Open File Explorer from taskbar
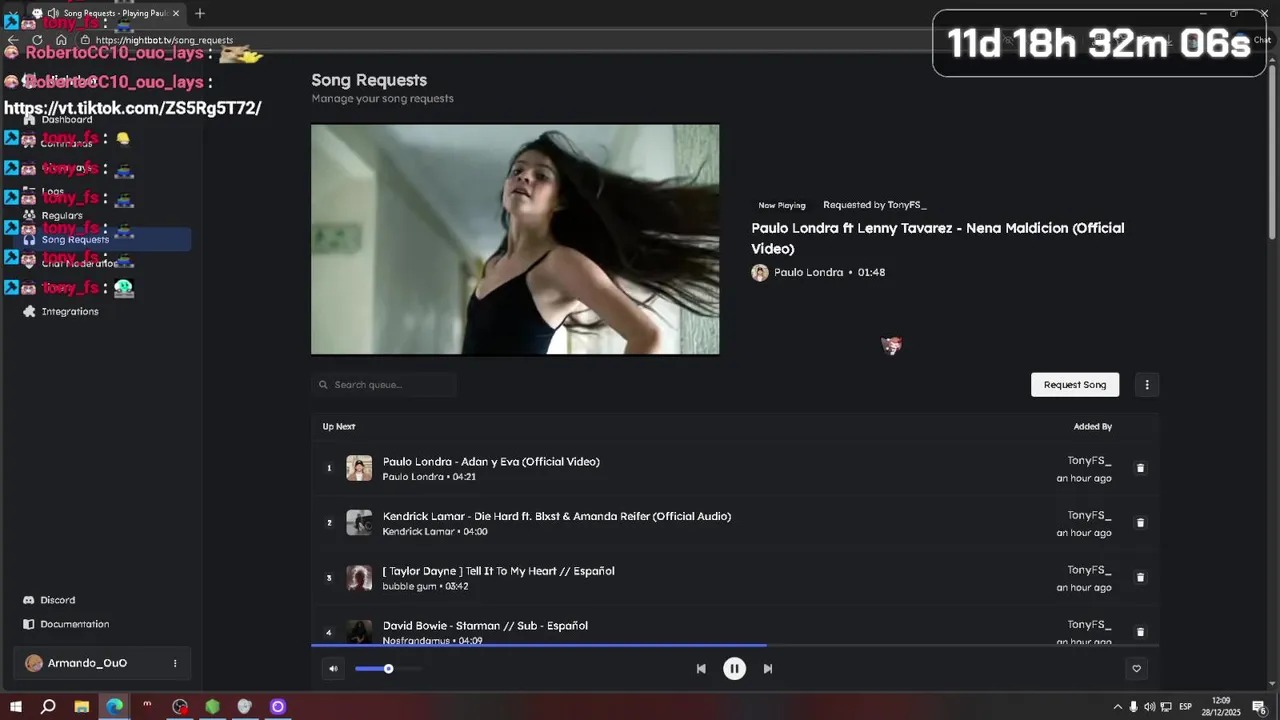The image size is (1280, 720). pyautogui.click(x=82, y=707)
